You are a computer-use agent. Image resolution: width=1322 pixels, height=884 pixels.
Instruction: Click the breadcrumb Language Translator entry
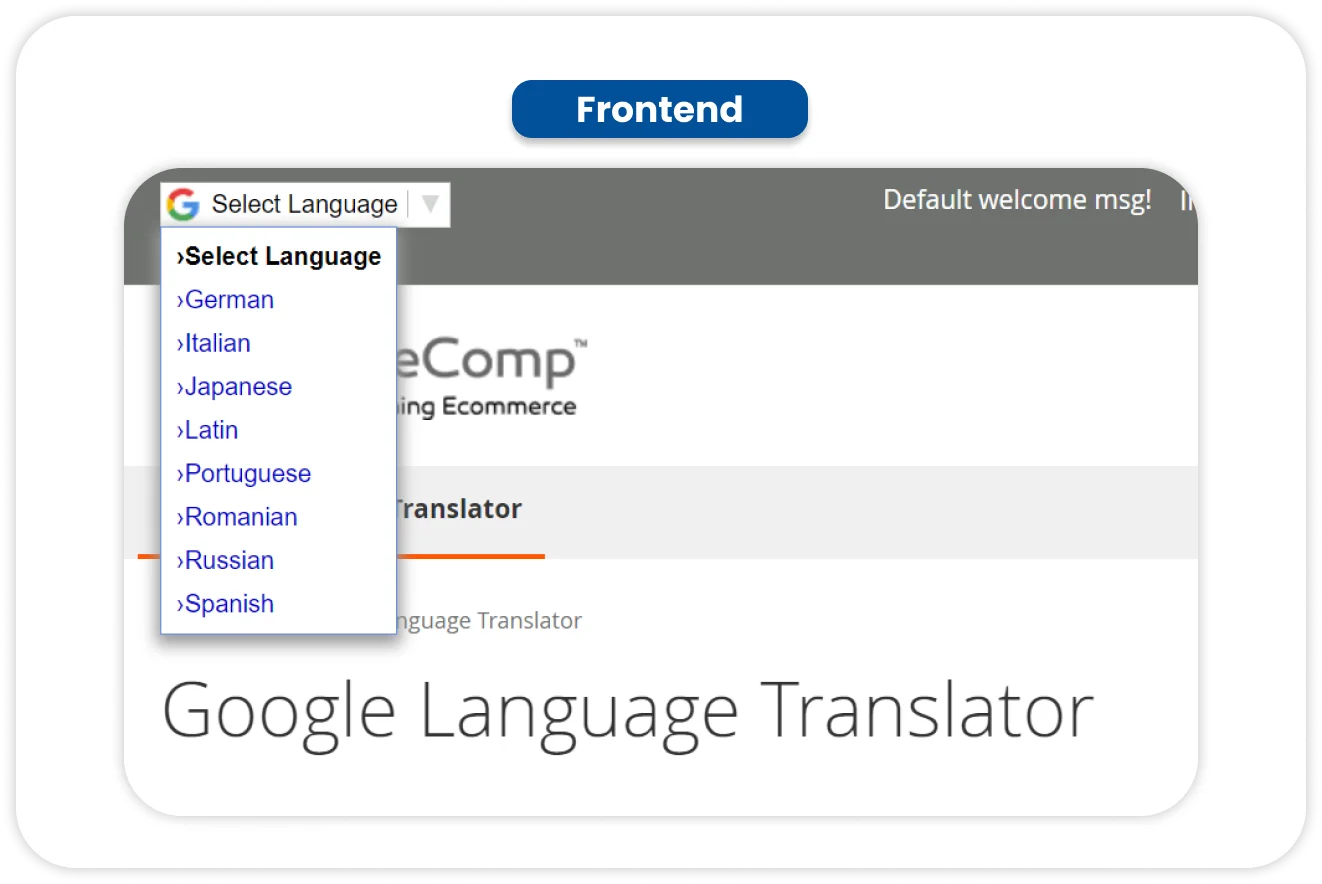click(x=490, y=620)
